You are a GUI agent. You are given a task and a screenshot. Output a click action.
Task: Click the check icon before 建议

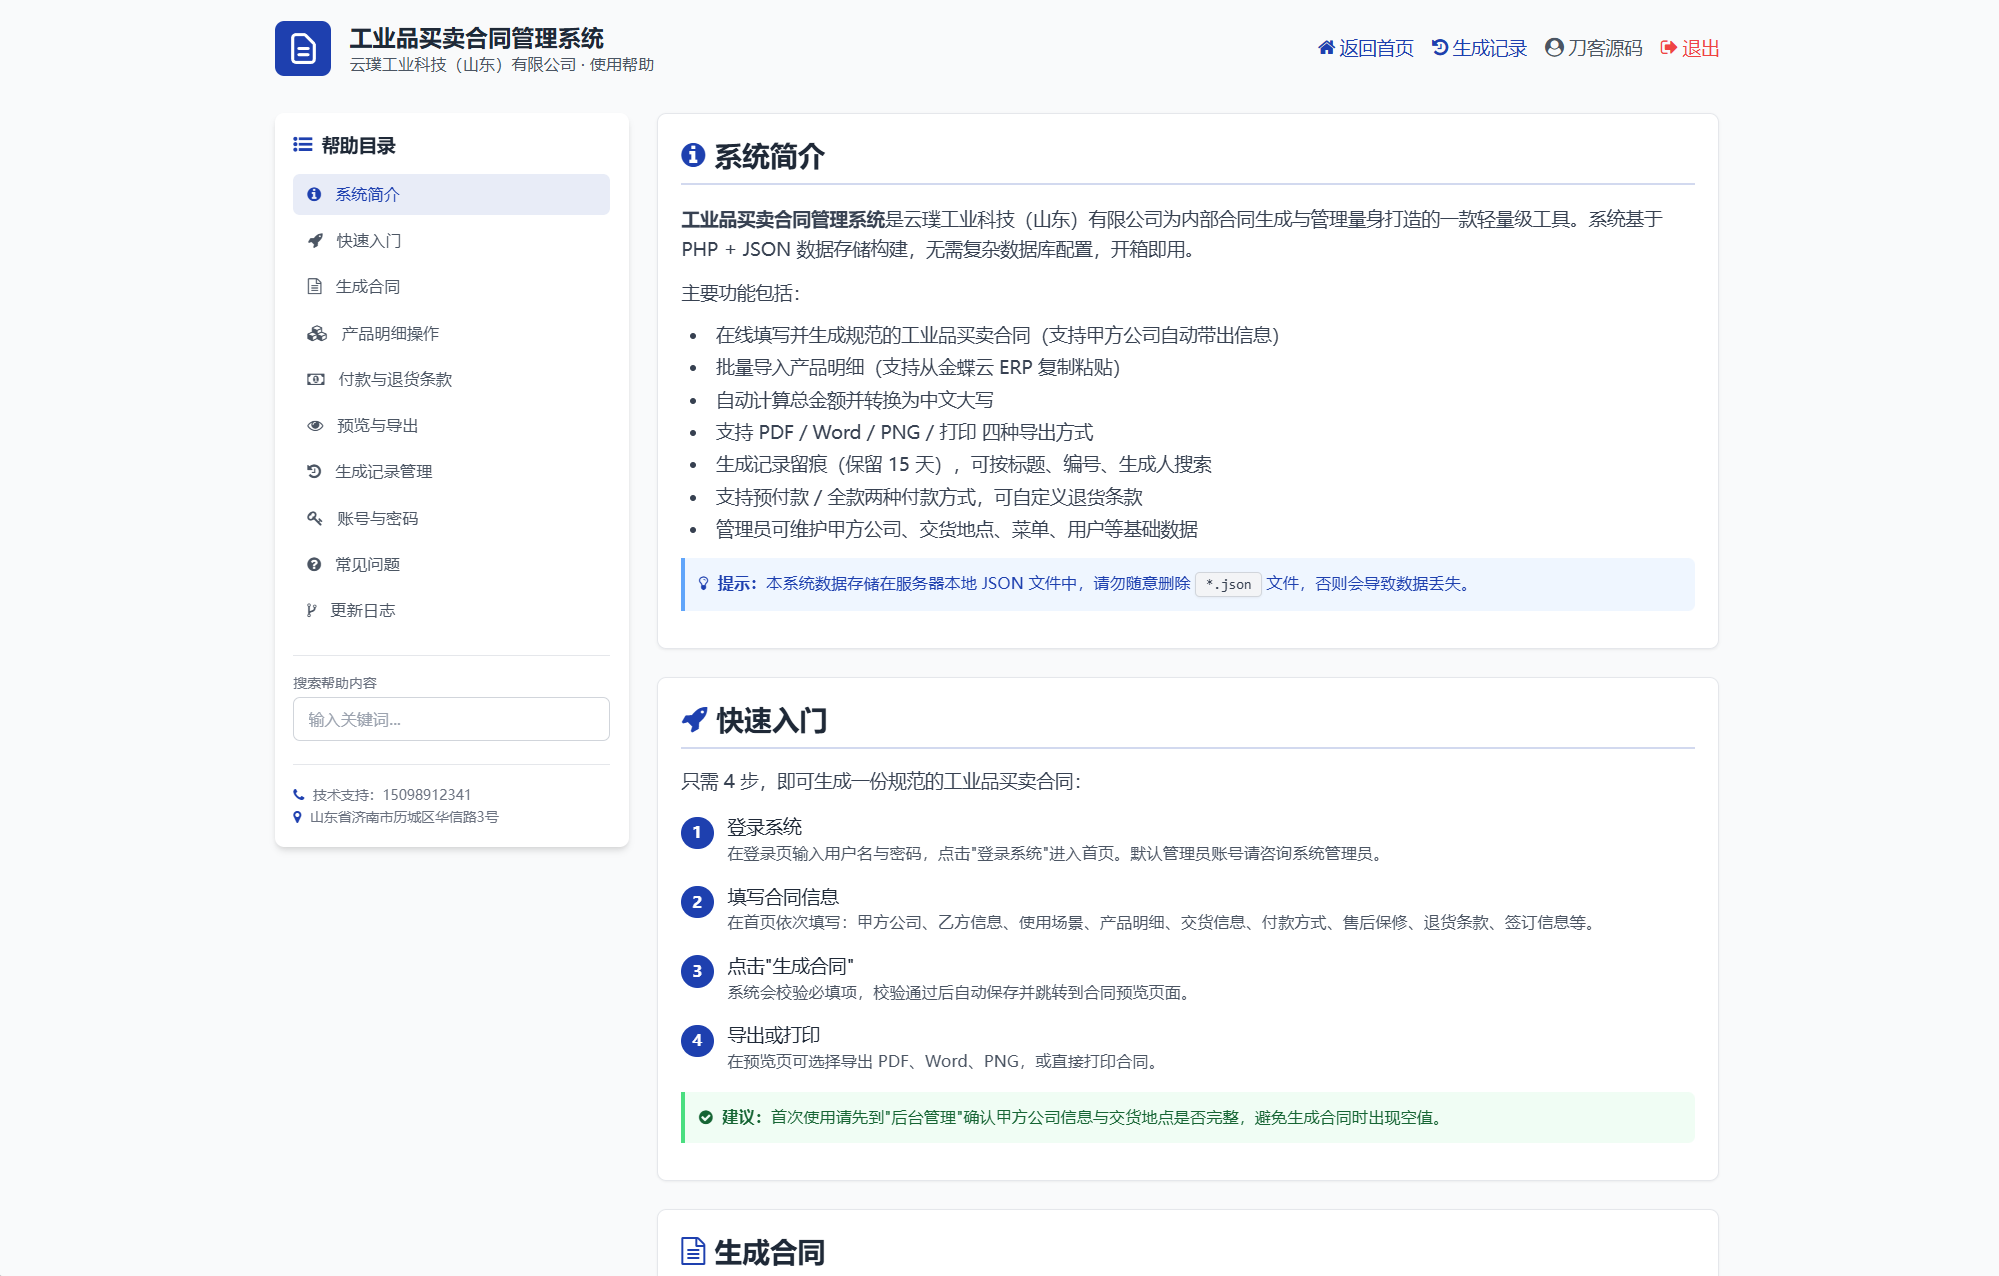(706, 1118)
